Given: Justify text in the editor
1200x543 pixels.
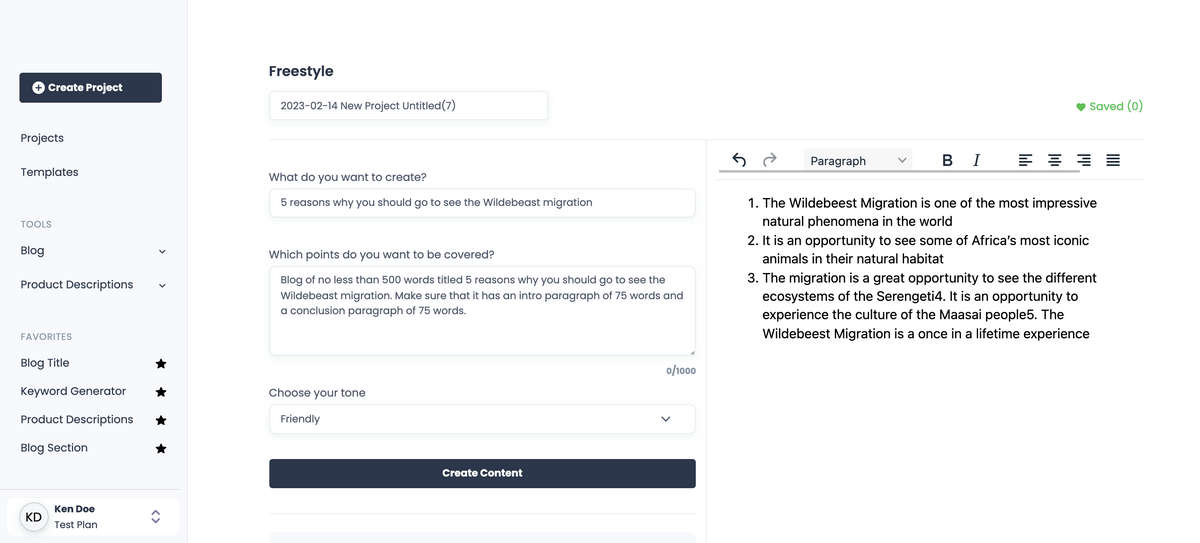Looking at the screenshot, I should [x=1113, y=160].
